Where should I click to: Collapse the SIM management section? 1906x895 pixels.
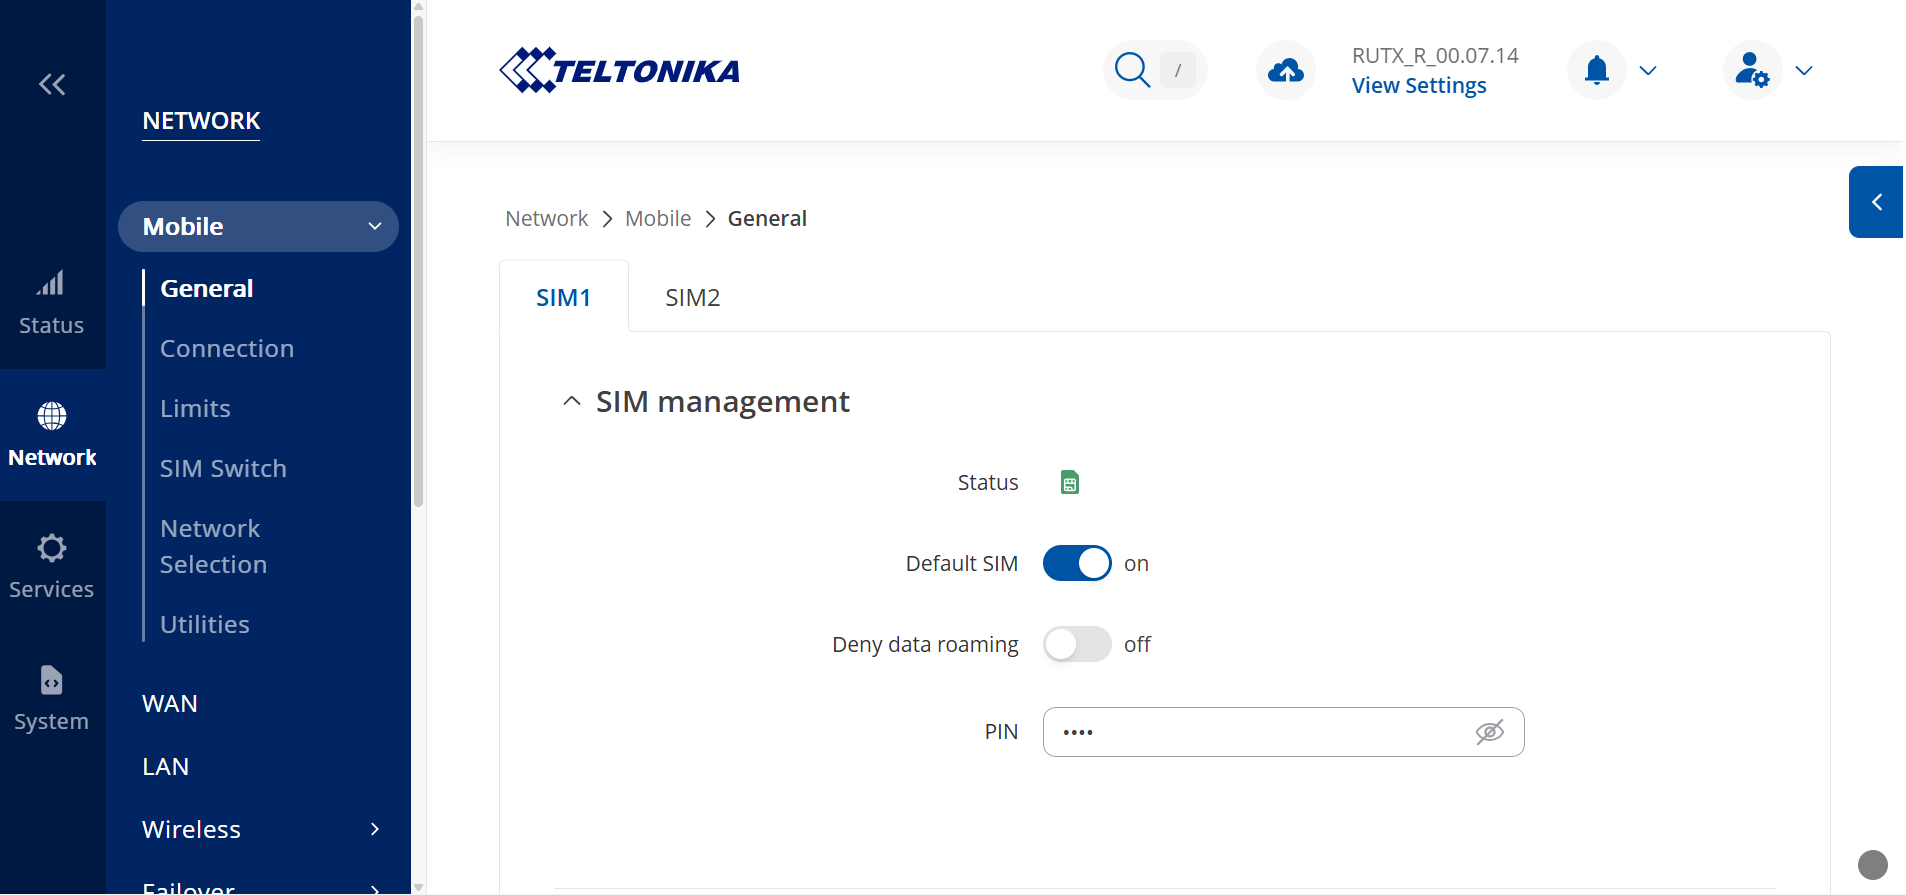[572, 402]
